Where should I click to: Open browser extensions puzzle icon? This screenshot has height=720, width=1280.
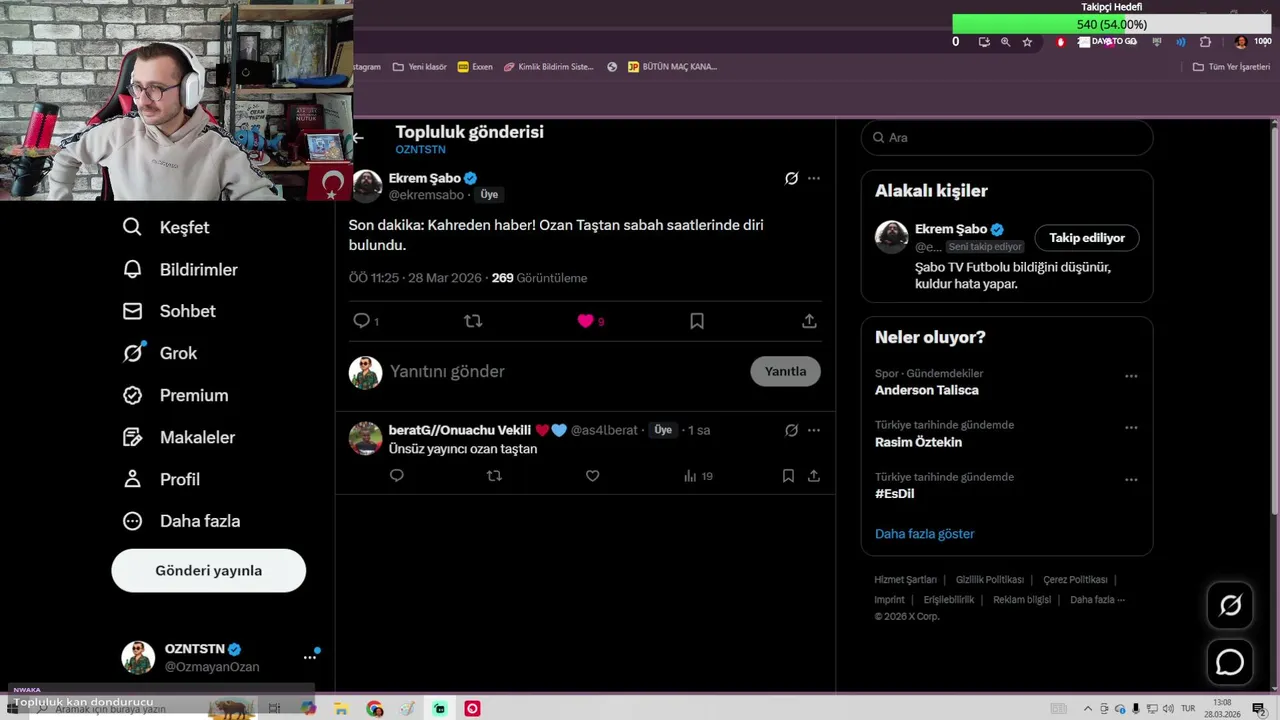coord(1205,42)
